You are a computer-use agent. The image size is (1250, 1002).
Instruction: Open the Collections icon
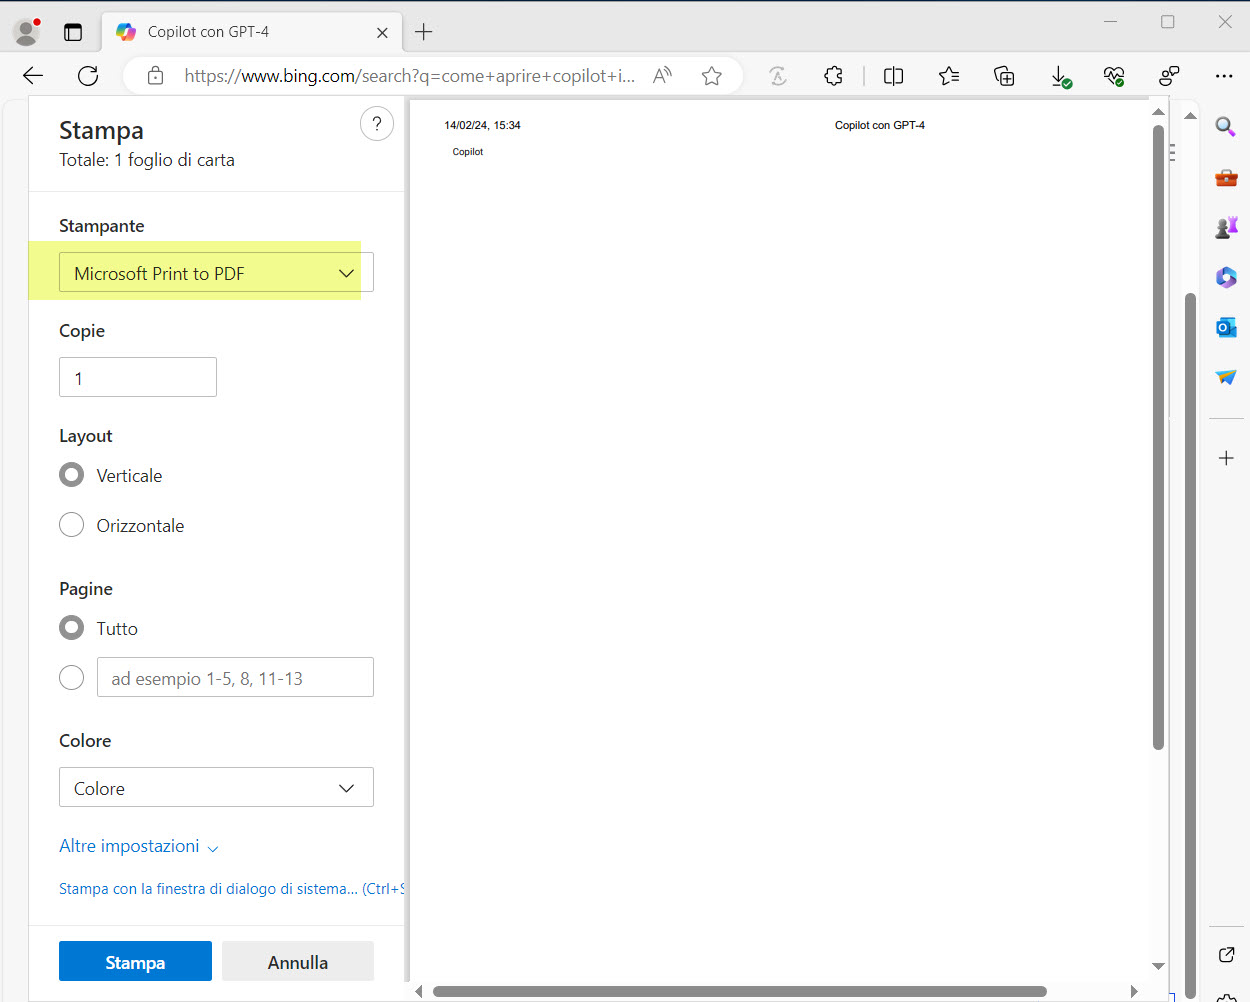click(1004, 76)
